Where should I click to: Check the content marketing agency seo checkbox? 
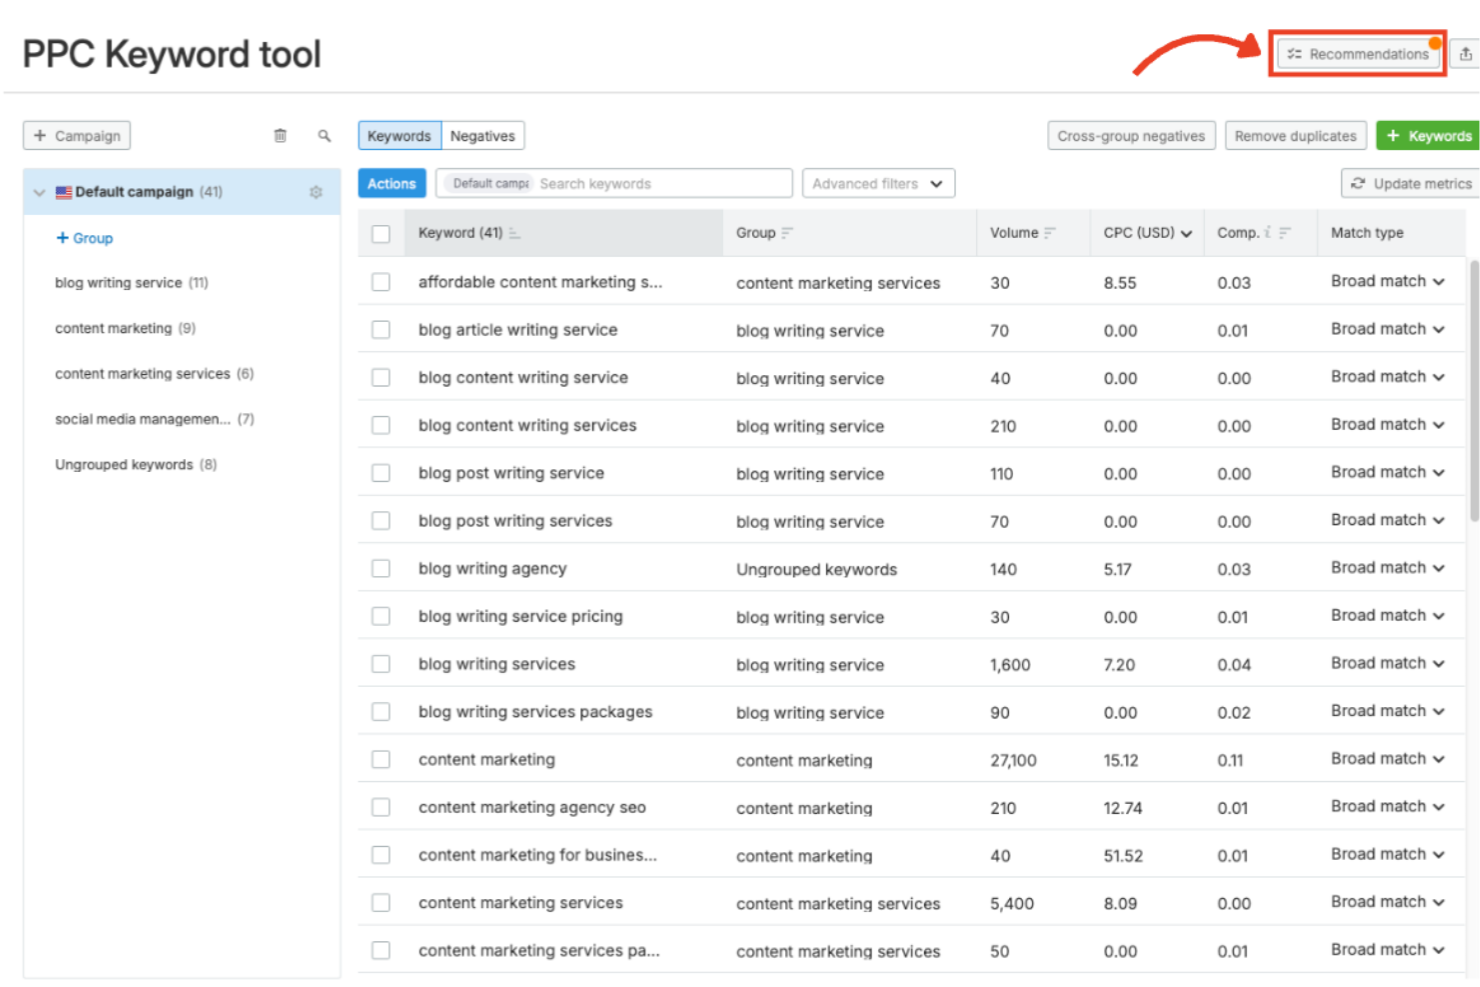pos(381,807)
